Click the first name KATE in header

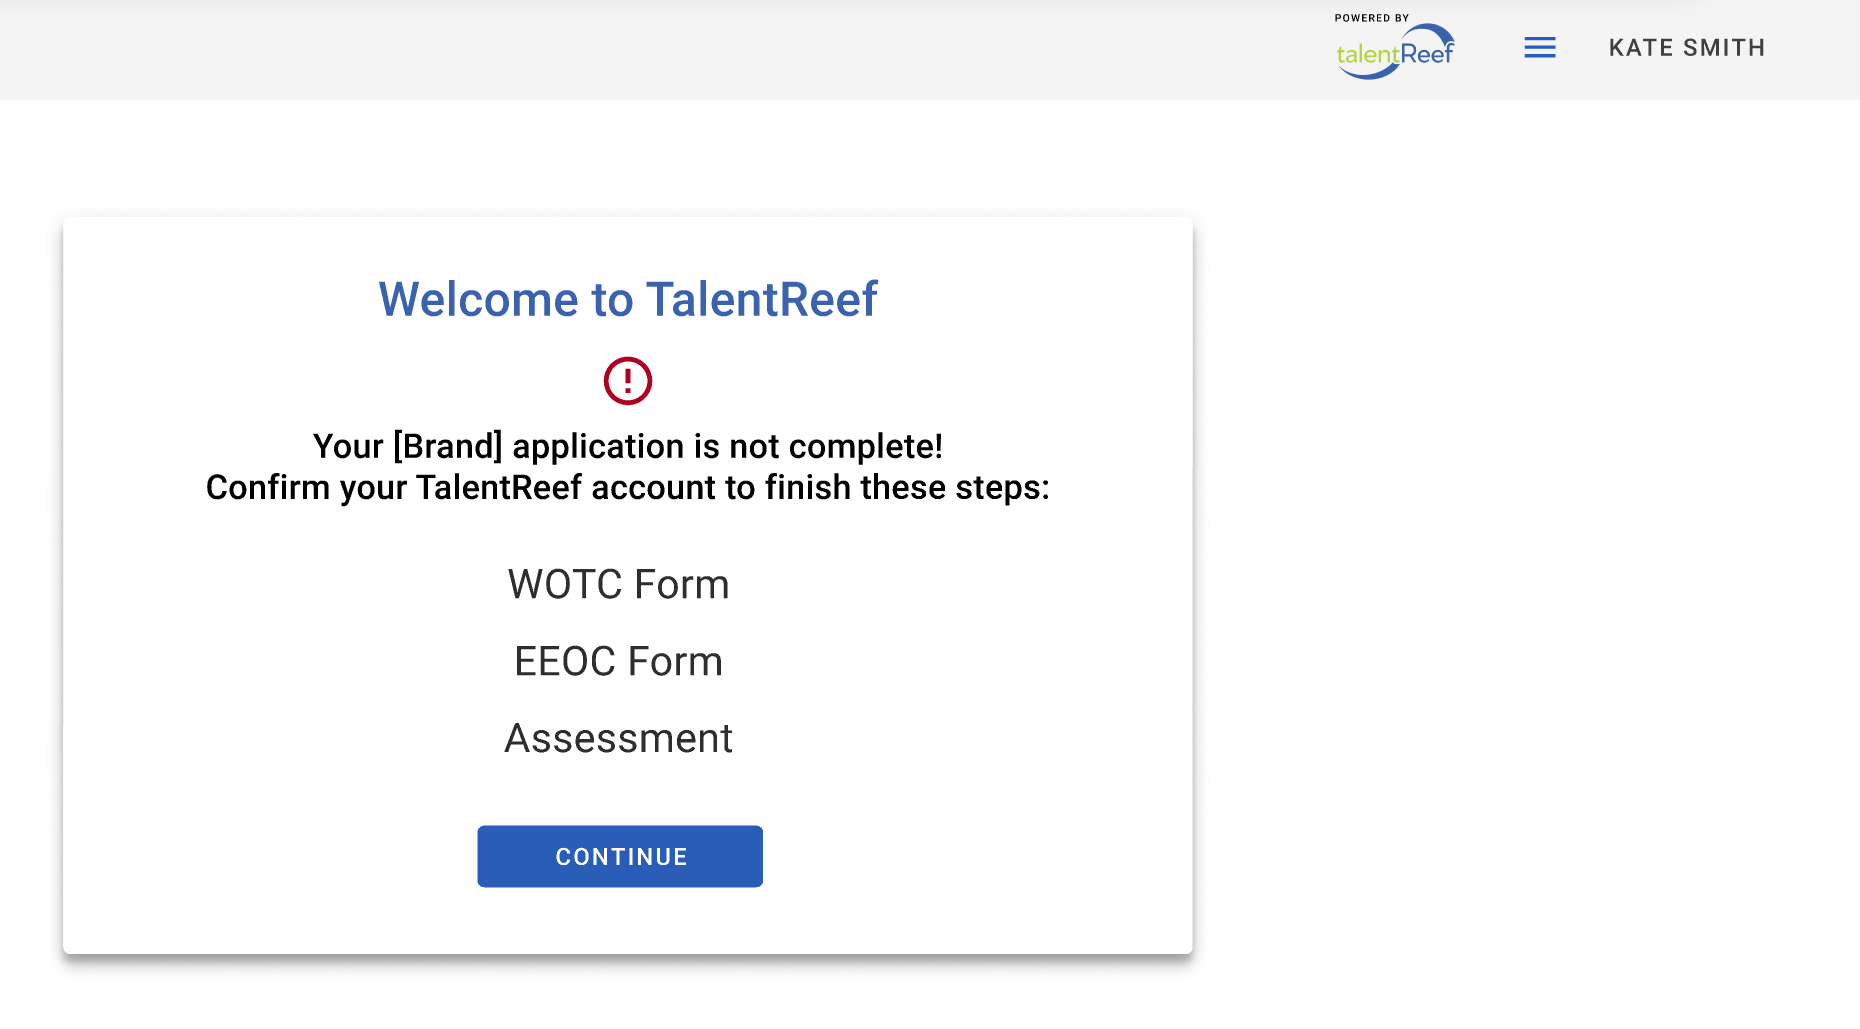1640,48
